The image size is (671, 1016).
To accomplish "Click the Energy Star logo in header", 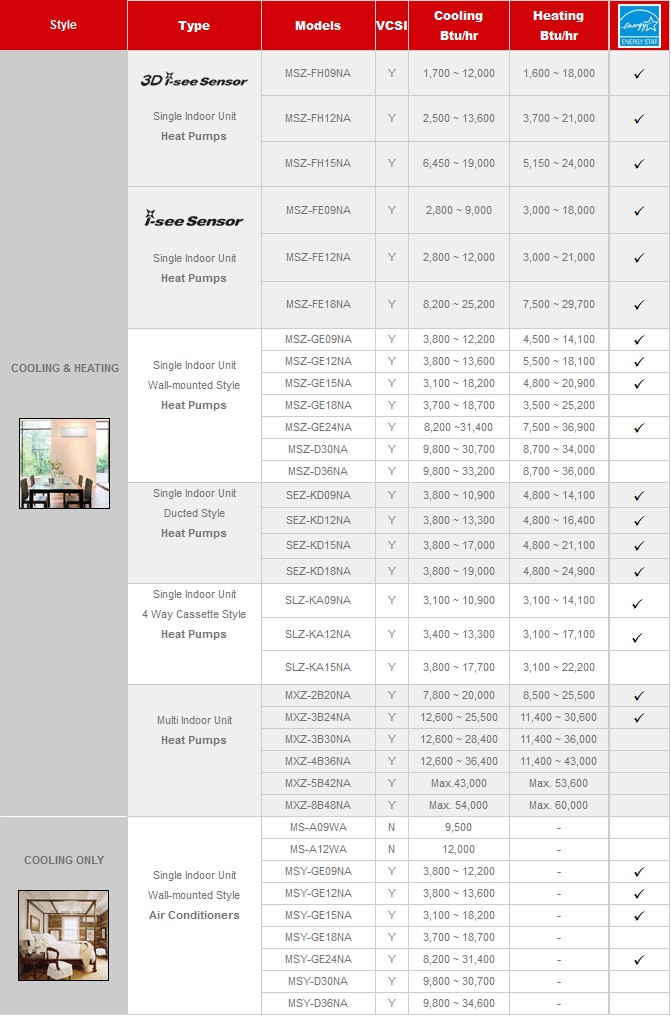I will pyautogui.click(x=639, y=26).
